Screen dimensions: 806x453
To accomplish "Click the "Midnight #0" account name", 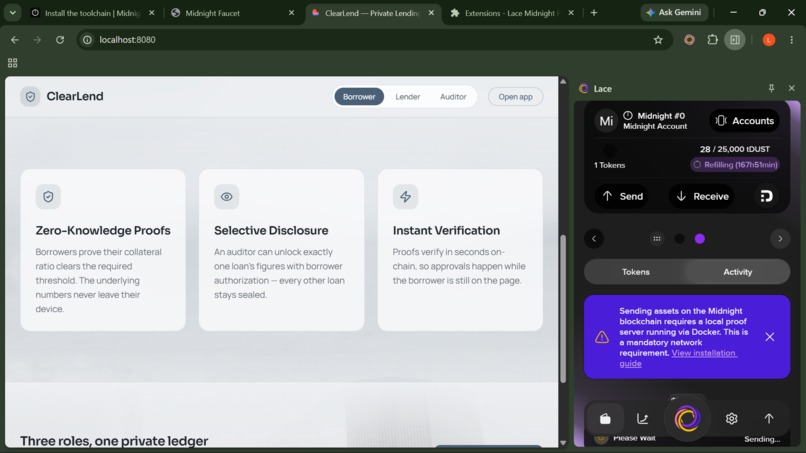I will coord(661,116).
